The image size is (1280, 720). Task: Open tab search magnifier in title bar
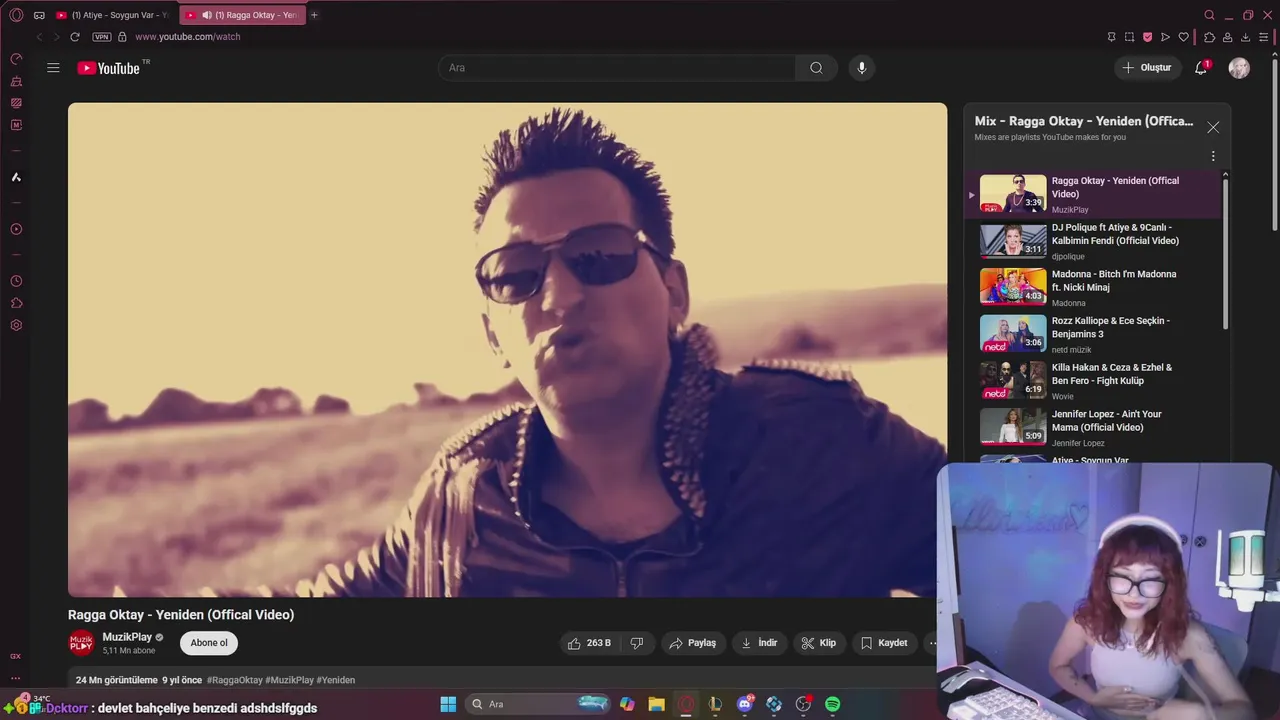point(1209,15)
